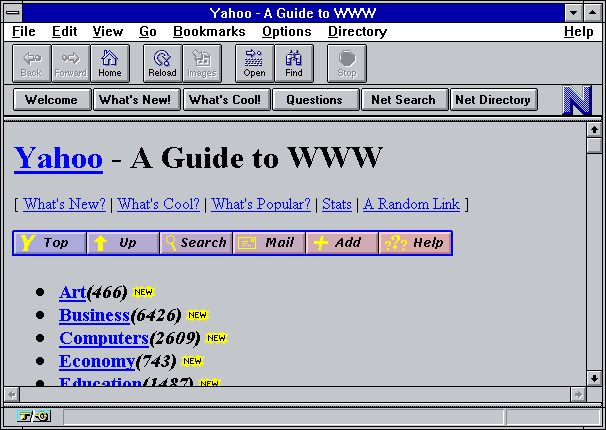This screenshot has width=606, height=430.
Task: Open the Options menu
Action: point(286,32)
